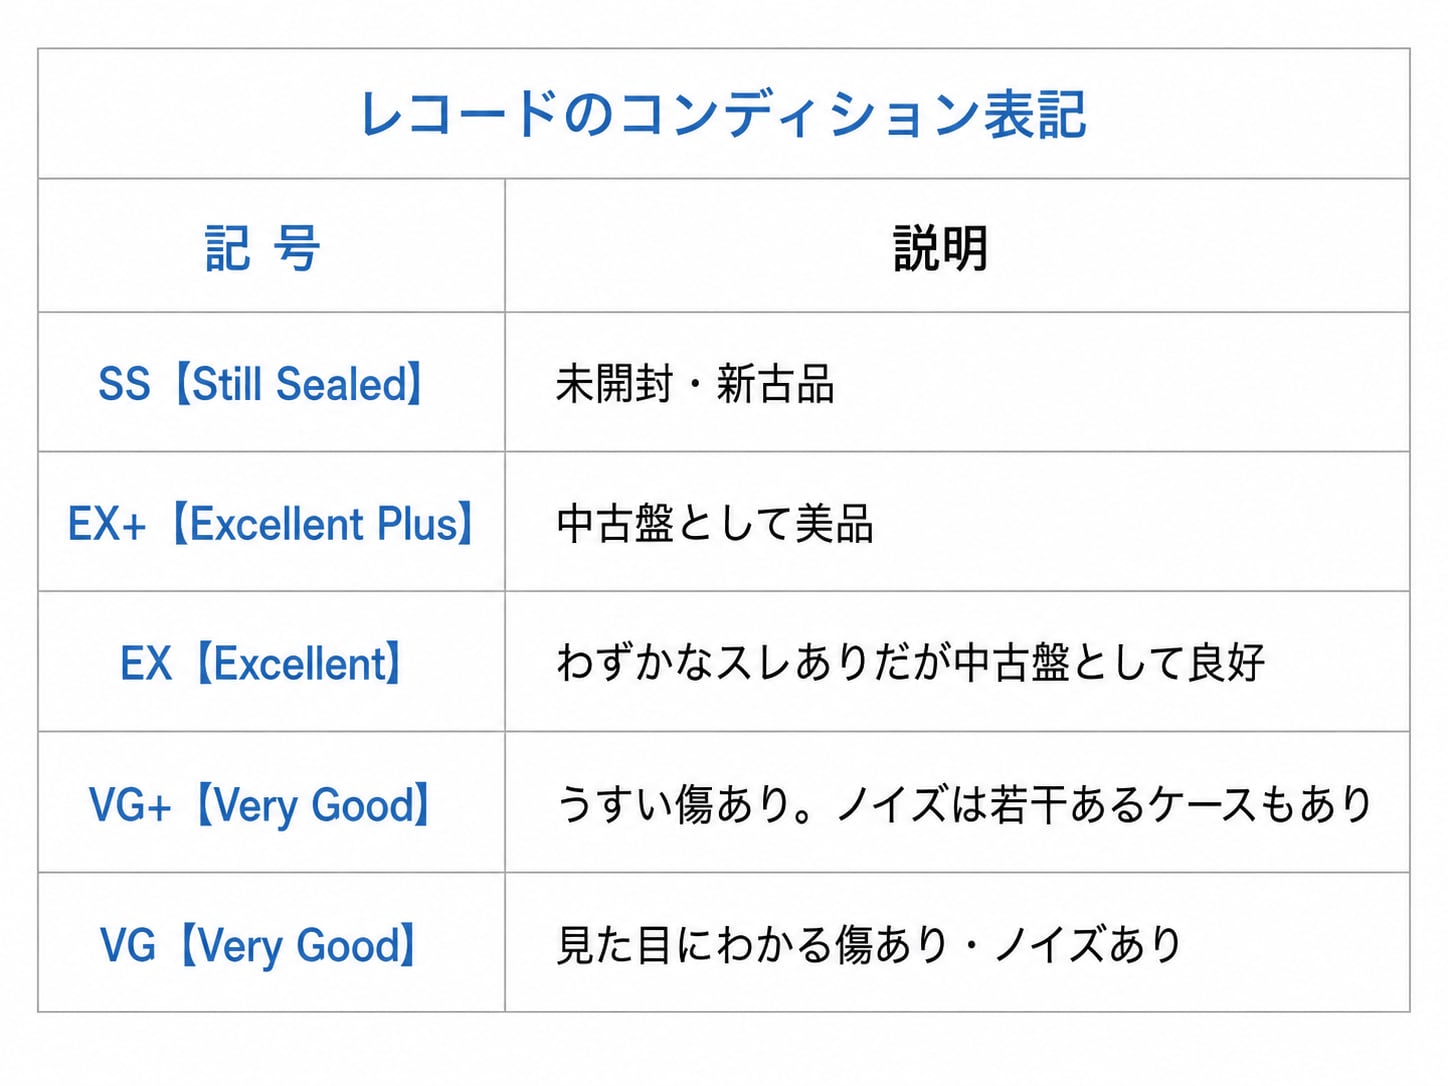Screen dimensions: 1448x1086
Task: Click the EX+【Excellent Plus】 cell
Action: [271, 523]
